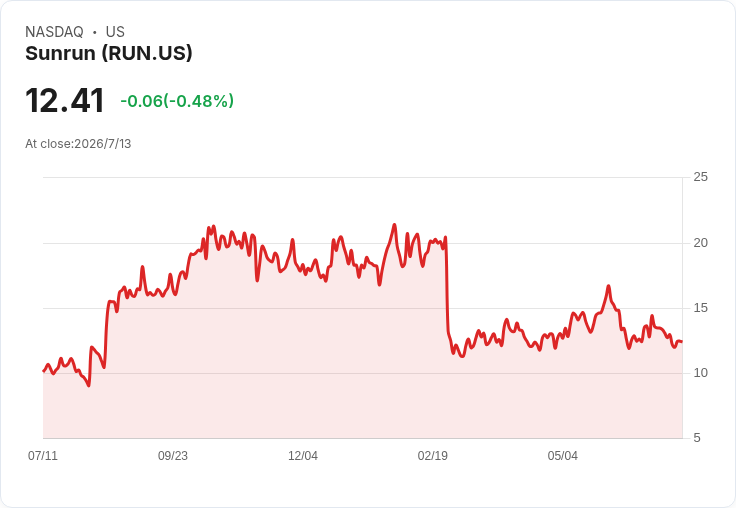Click the US market label
Image resolution: width=736 pixels, height=508 pixels.
[x=115, y=31]
